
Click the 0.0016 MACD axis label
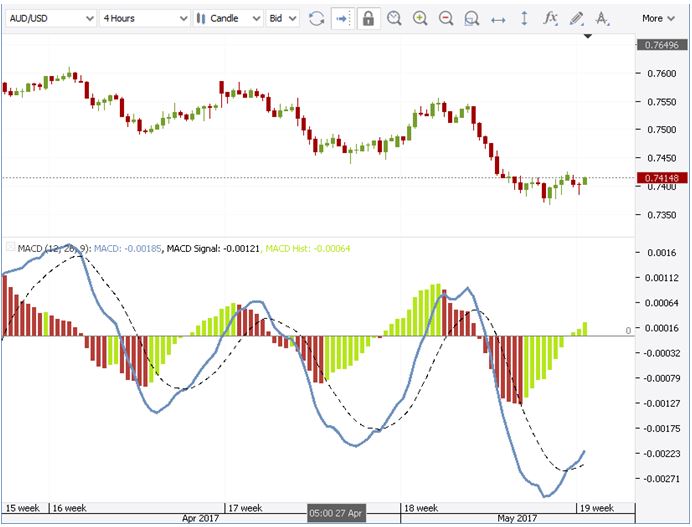pyautogui.click(x=662, y=253)
